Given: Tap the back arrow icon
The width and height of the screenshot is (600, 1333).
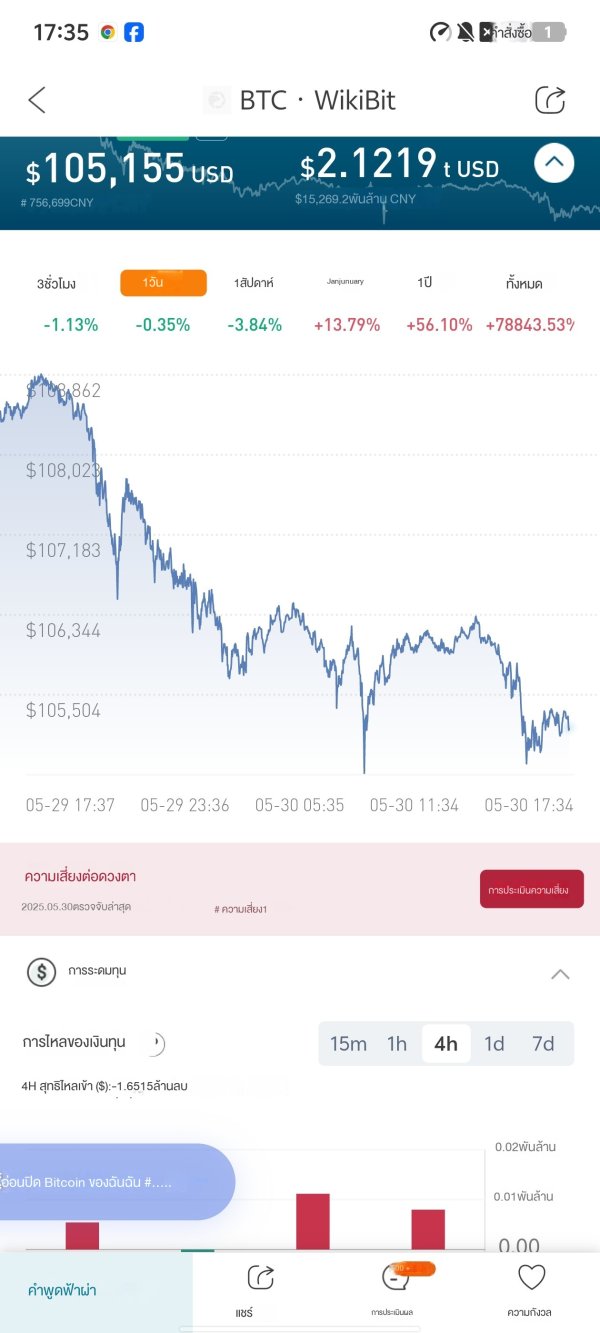Looking at the screenshot, I should coord(37,100).
